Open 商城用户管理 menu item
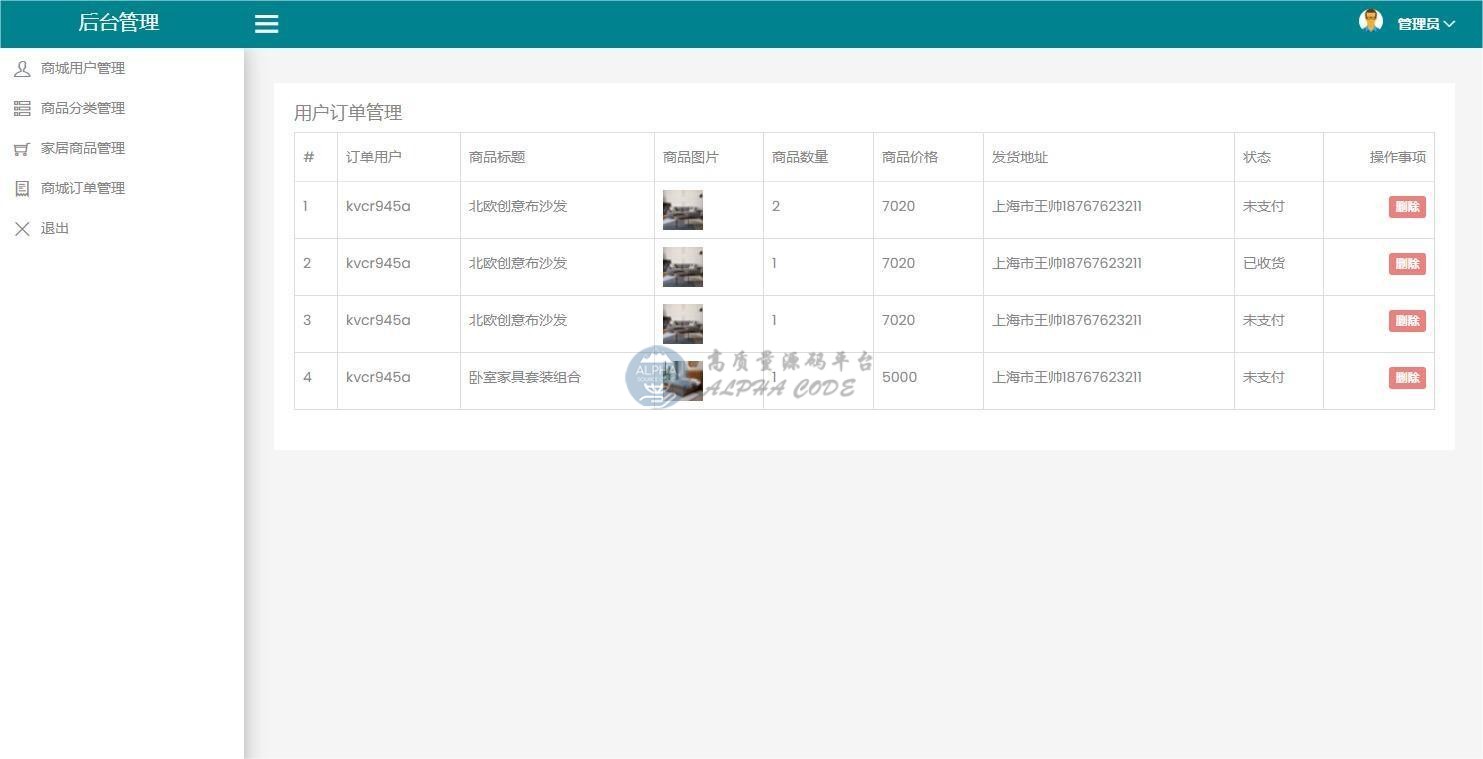 click(x=83, y=68)
